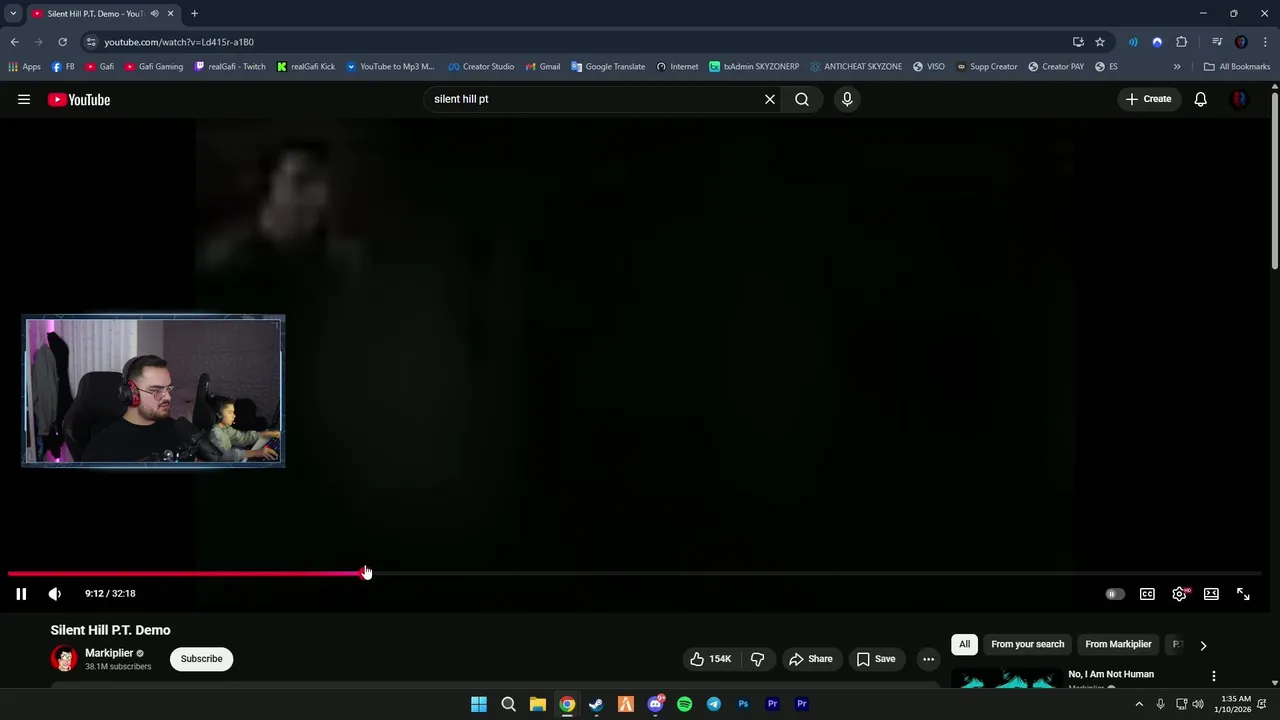
Task: Bookmark this page with star icon
Action: click(1100, 42)
